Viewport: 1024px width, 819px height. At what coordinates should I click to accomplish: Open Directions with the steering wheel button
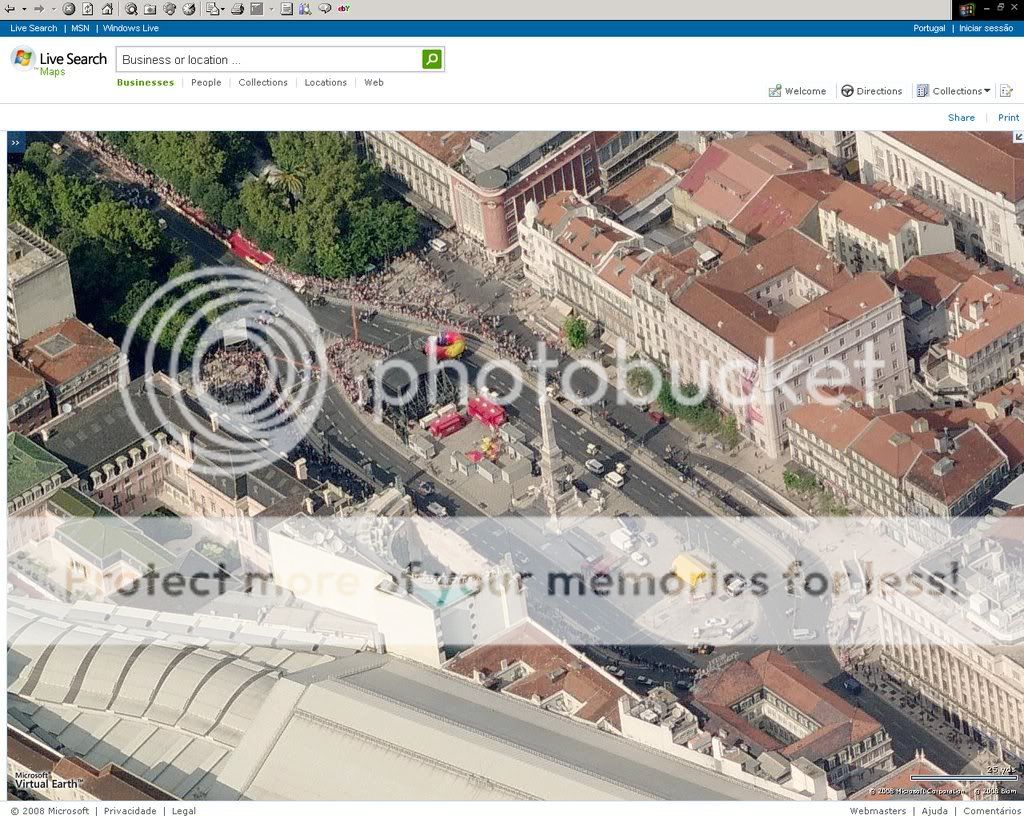coord(871,91)
